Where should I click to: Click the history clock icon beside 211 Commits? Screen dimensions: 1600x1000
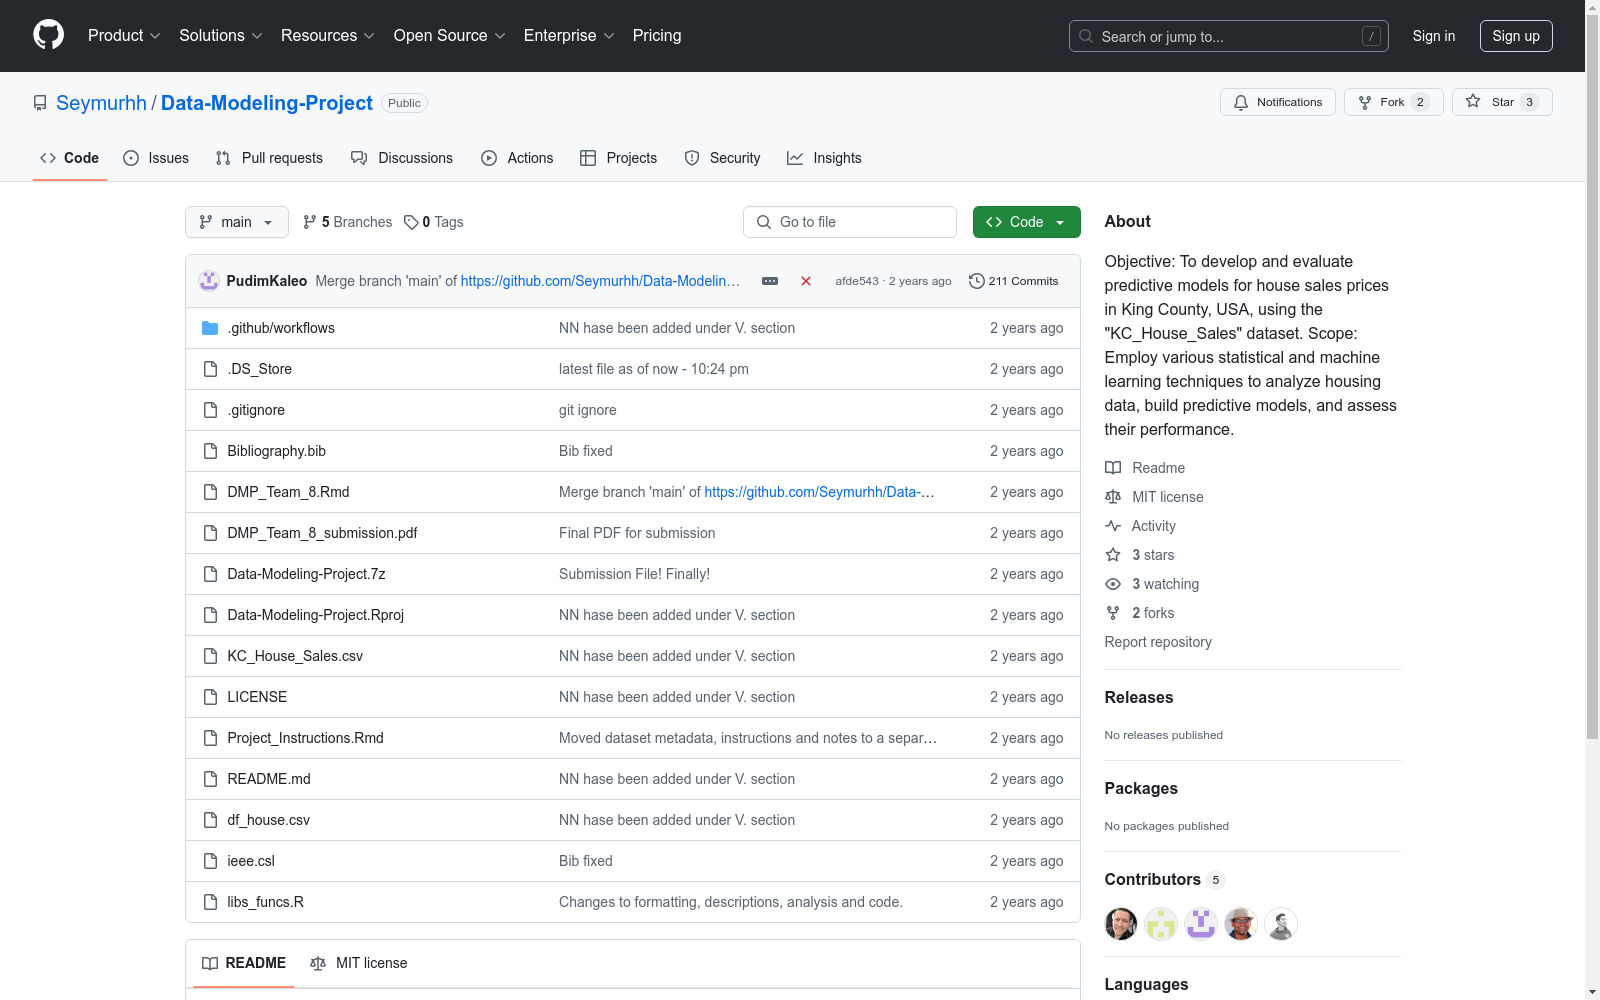click(x=977, y=281)
